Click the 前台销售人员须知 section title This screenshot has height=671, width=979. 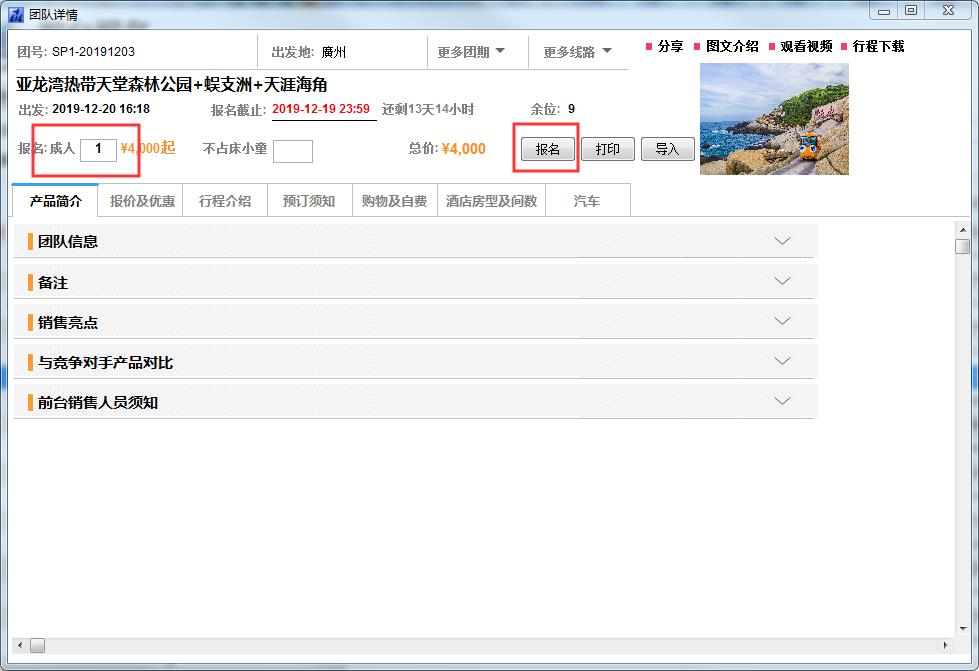(97, 402)
